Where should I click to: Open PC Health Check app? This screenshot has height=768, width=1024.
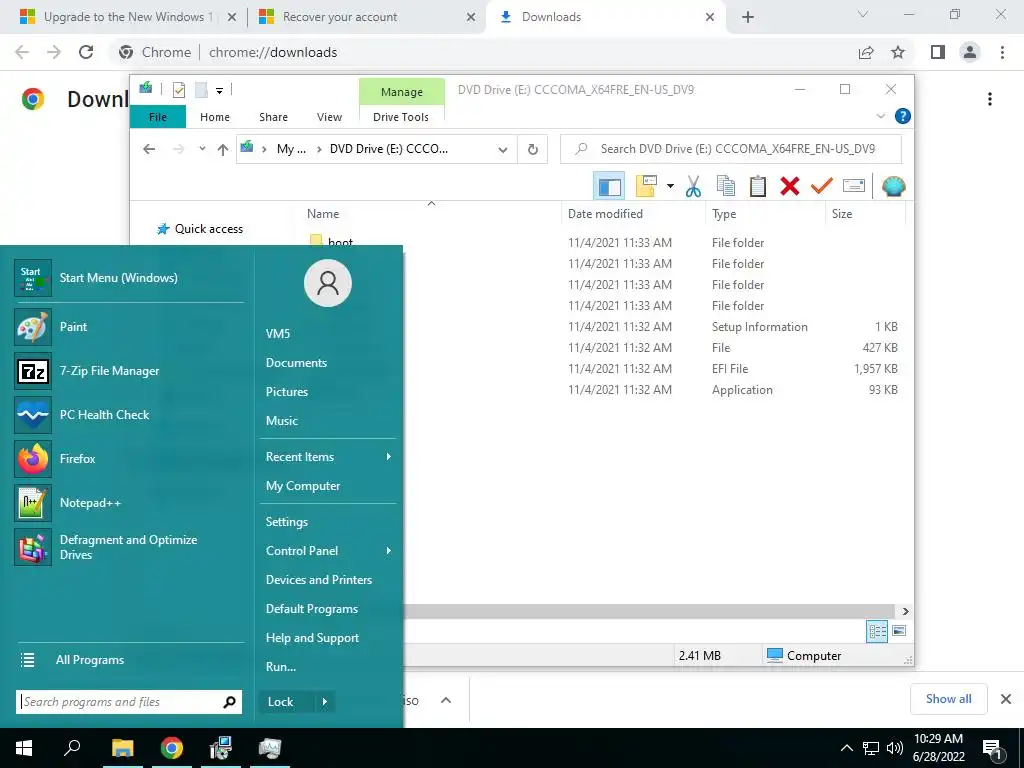[129, 415]
